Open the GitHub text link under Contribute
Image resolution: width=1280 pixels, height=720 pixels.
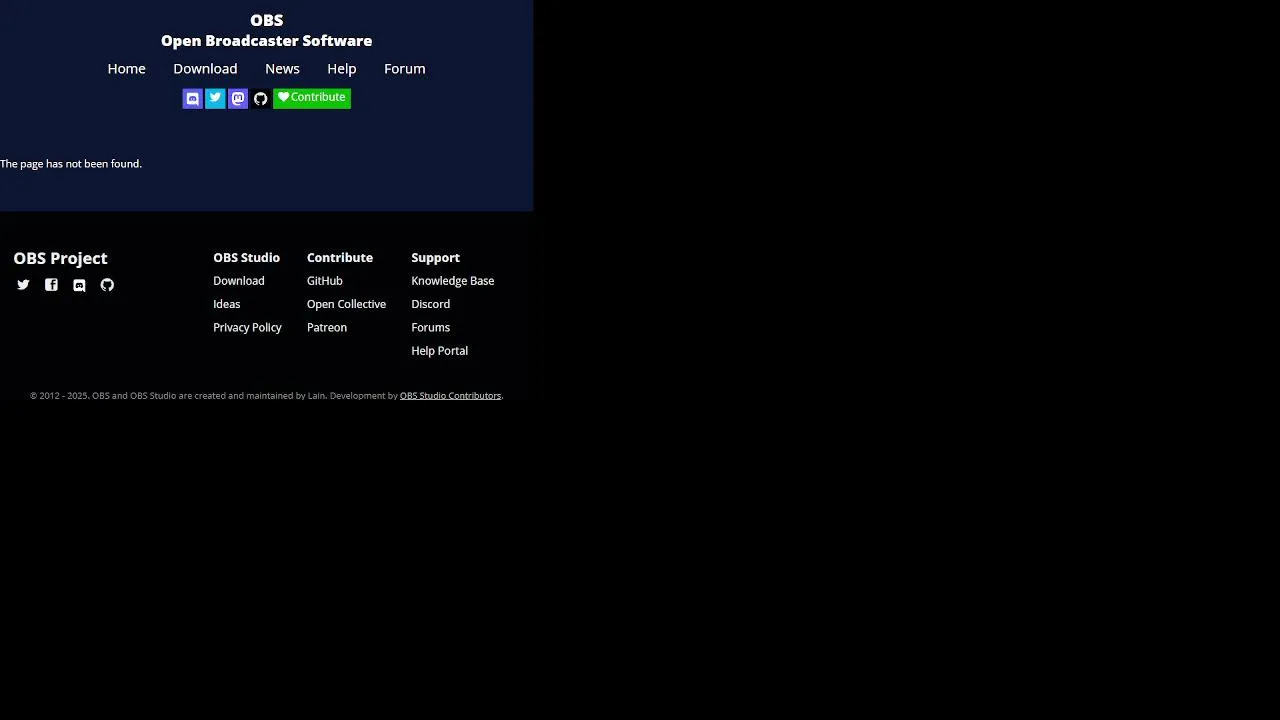(325, 281)
